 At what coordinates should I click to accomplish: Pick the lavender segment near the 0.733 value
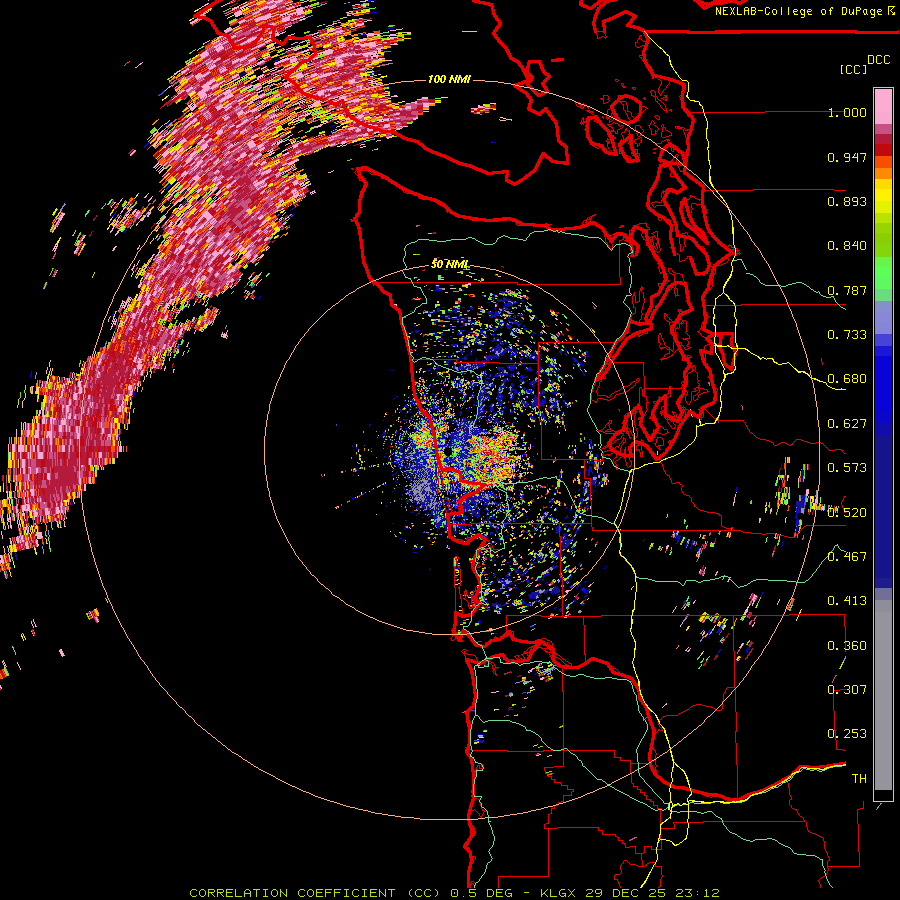(883, 317)
